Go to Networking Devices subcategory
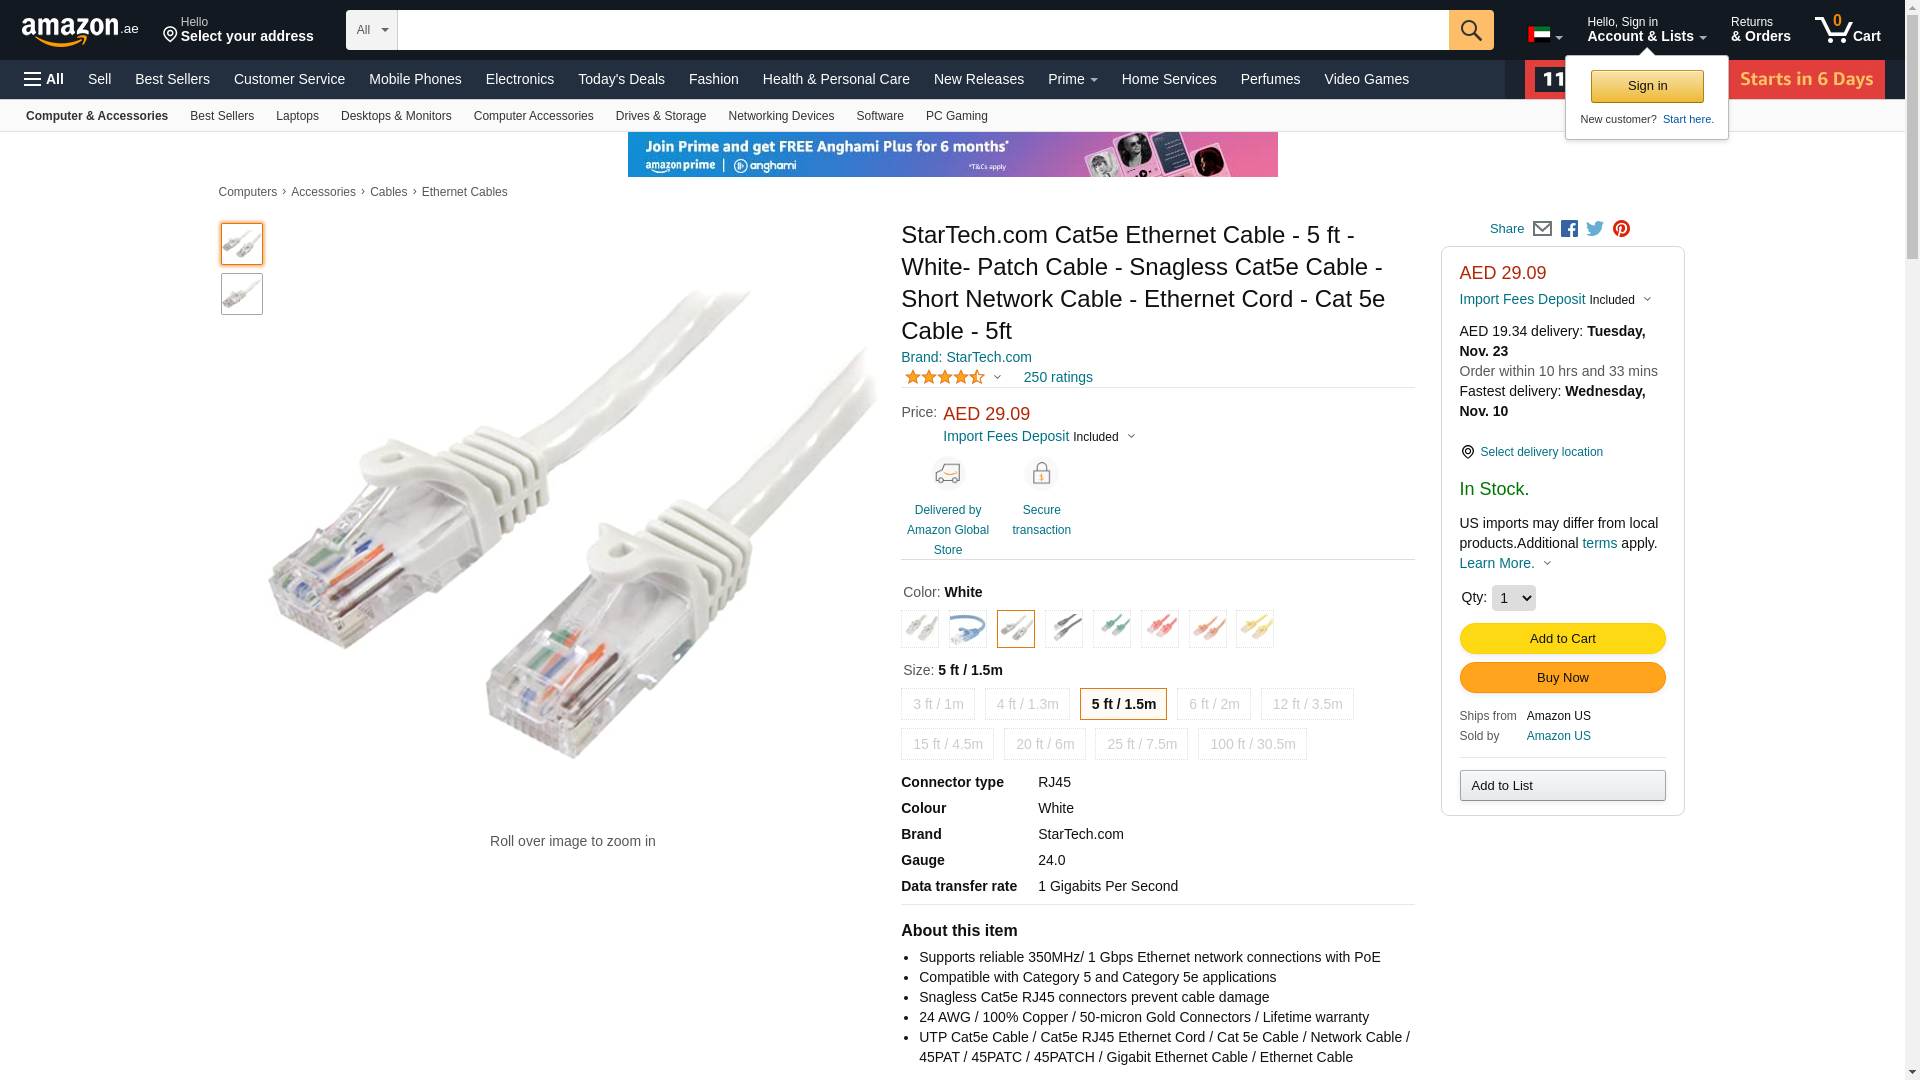This screenshot has width=1920, height=1080. (781, 116)
